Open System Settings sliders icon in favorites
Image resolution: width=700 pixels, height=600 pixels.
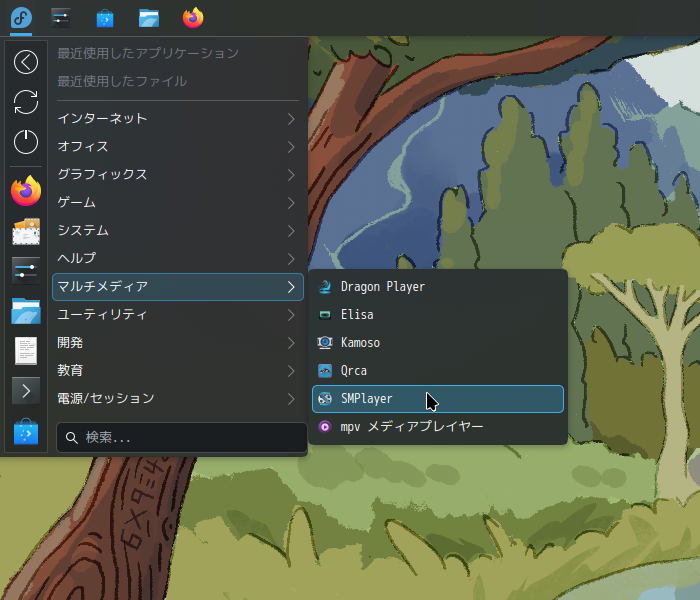click(x=26, y=271)
